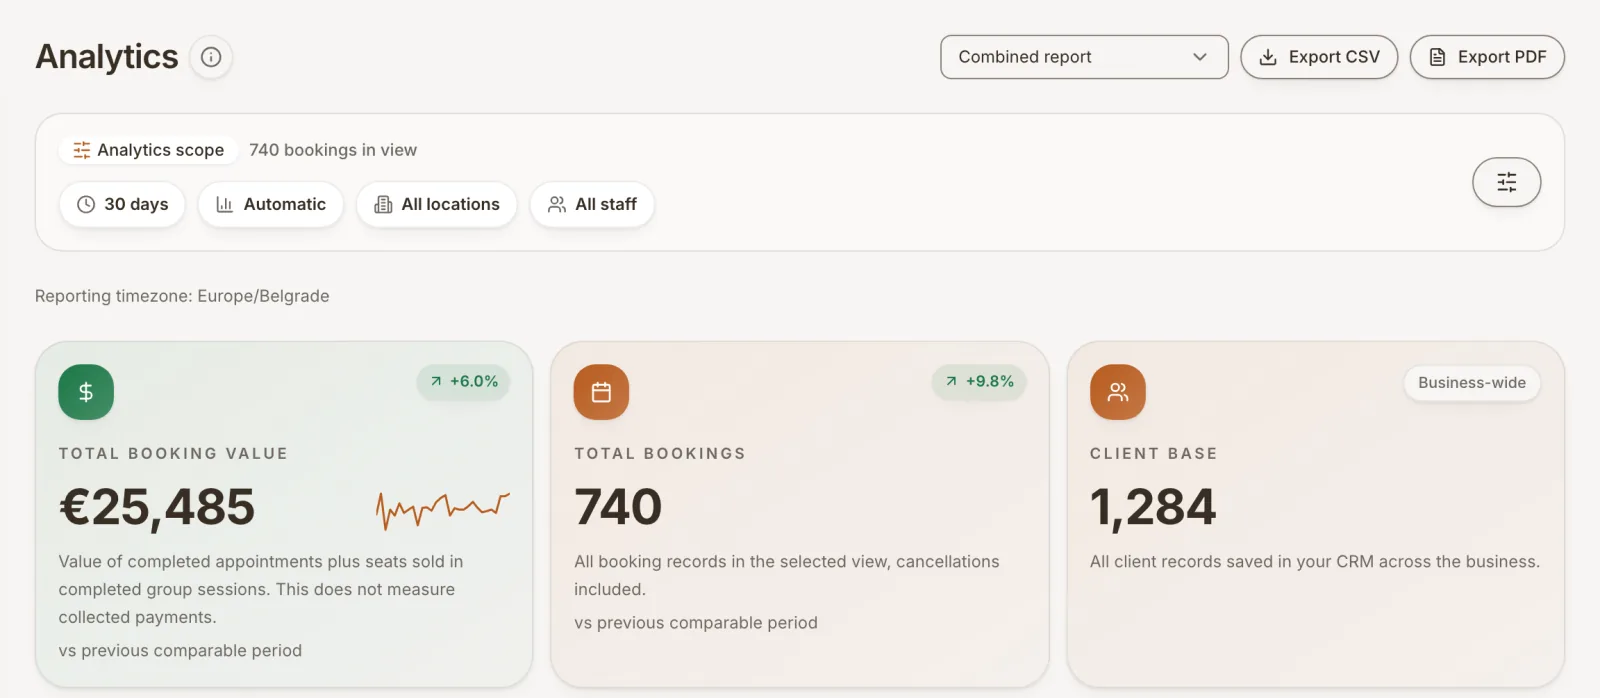Click the +6.0% trend badge

point(463,381)
